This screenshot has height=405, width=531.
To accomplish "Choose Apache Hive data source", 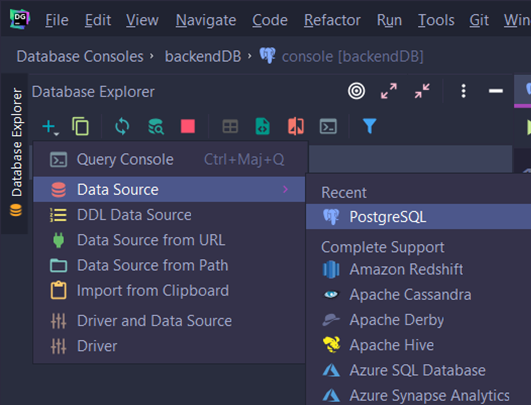I will pyautogui.click(x=419, y=345).
